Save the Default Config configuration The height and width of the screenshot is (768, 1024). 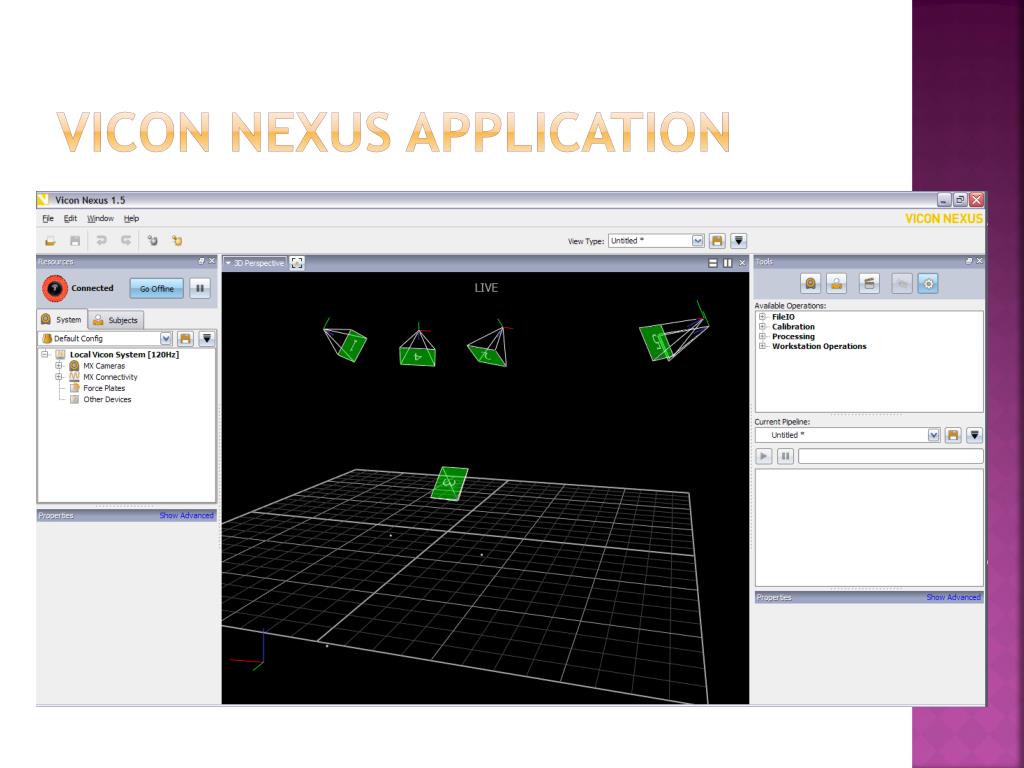185,338
